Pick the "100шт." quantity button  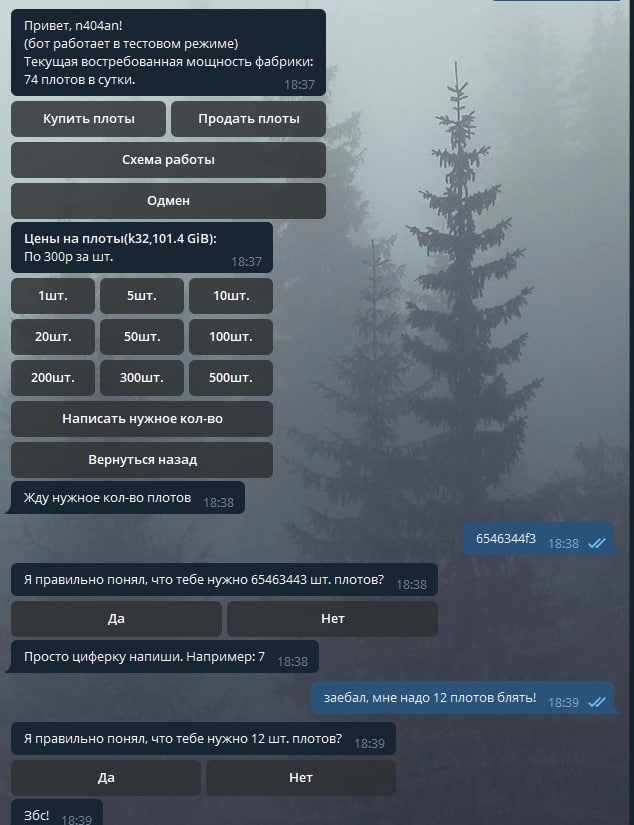click(230, 337)
